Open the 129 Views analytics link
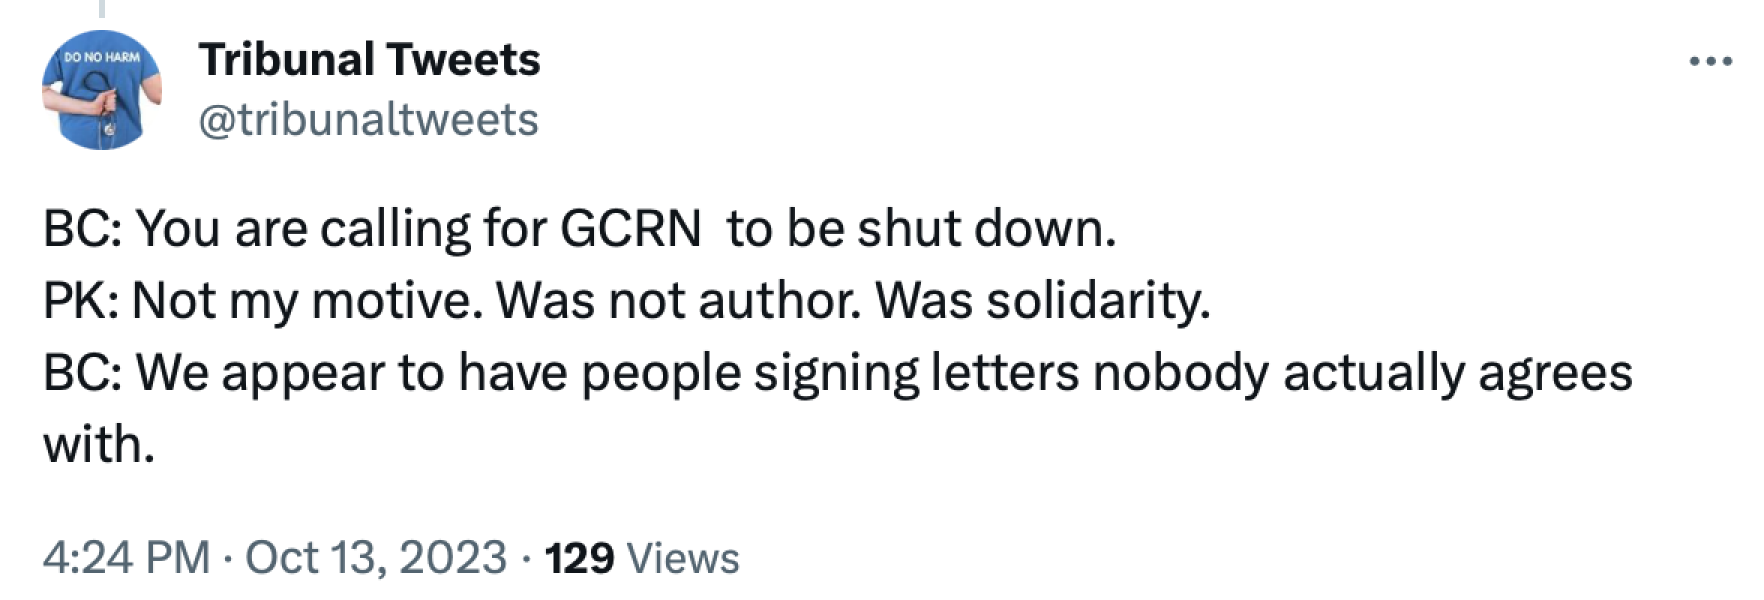1764x600 pixels. point(641,557)
